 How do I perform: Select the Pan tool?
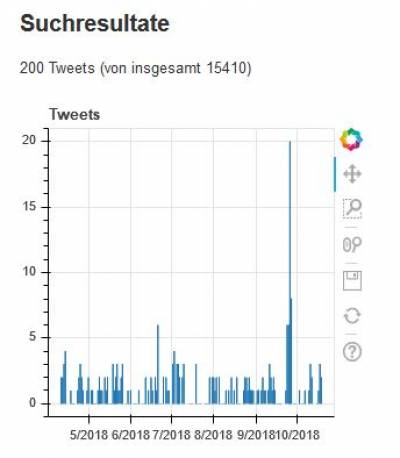(x=352, y=174)
